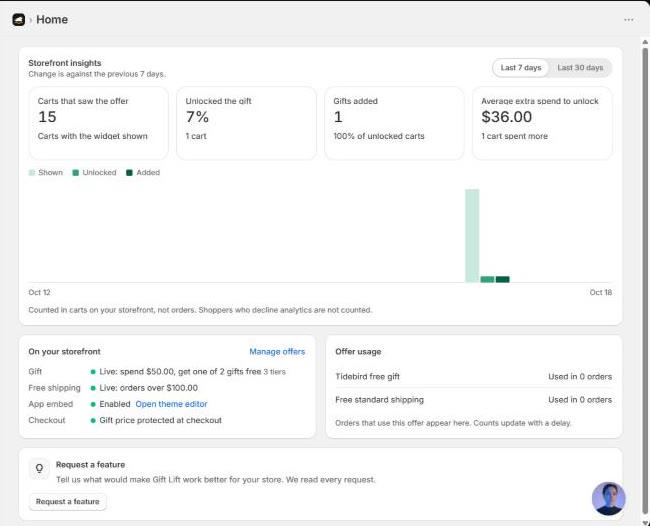Open Carts that saw the offer card

(99, 123)
